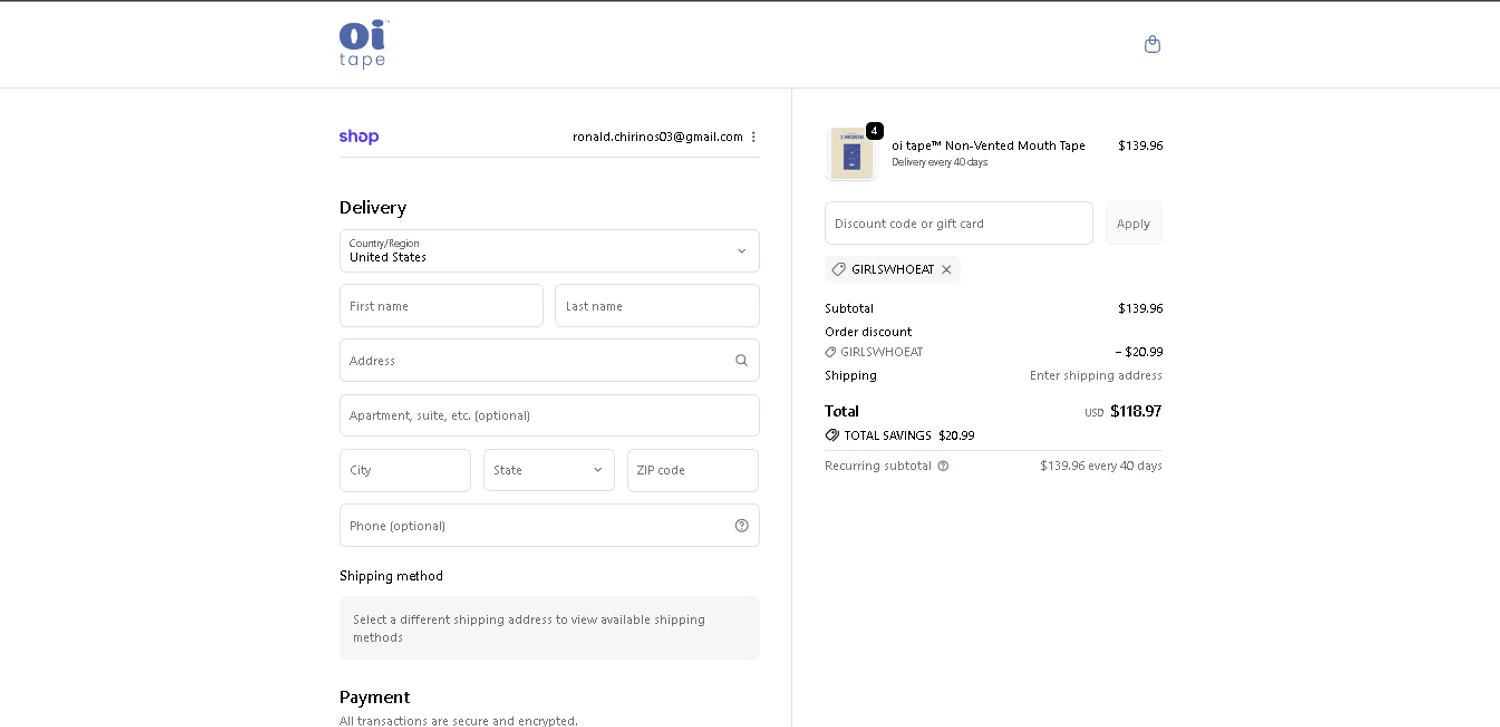The width and height of the screenshot is (1500, 727).
Task: Click the Payment section heading
Action: (374, 697)
